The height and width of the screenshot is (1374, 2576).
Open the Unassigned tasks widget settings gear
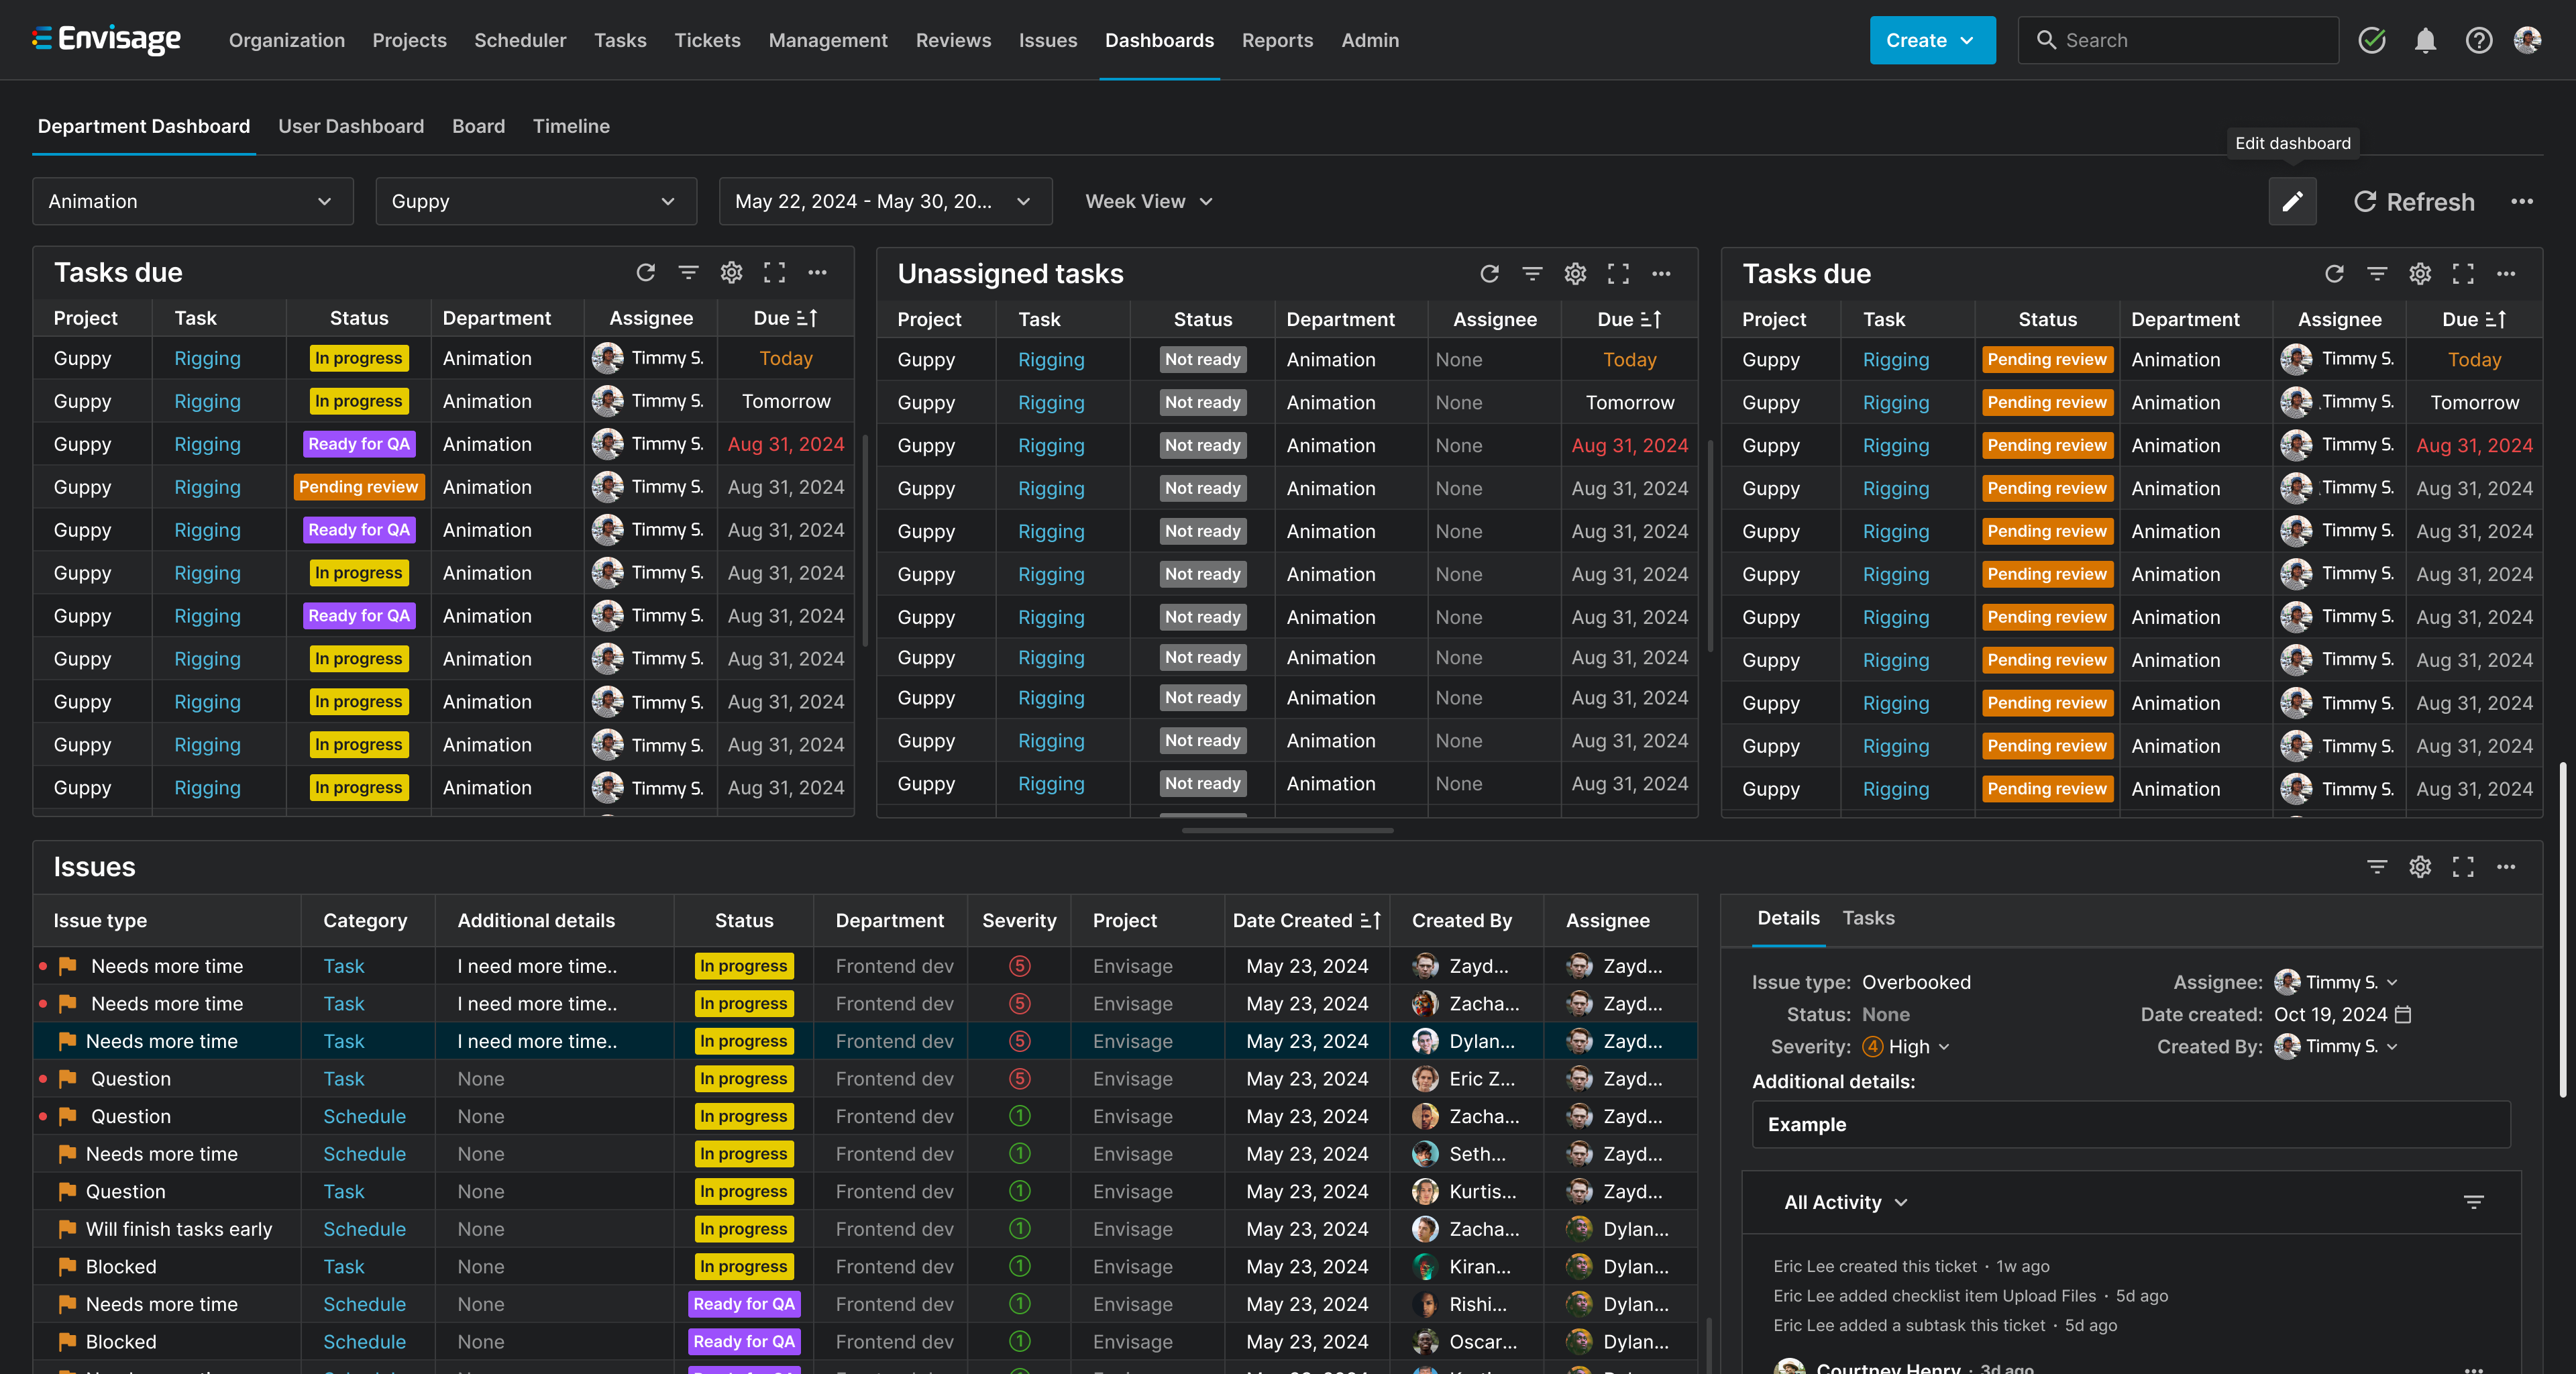pos(1575,274)
